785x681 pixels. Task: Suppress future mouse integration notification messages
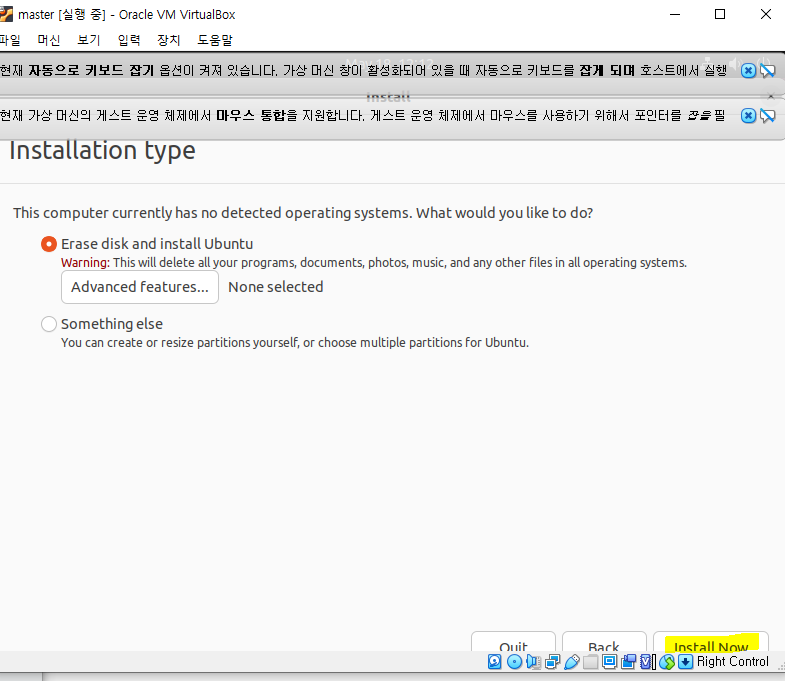767,116
